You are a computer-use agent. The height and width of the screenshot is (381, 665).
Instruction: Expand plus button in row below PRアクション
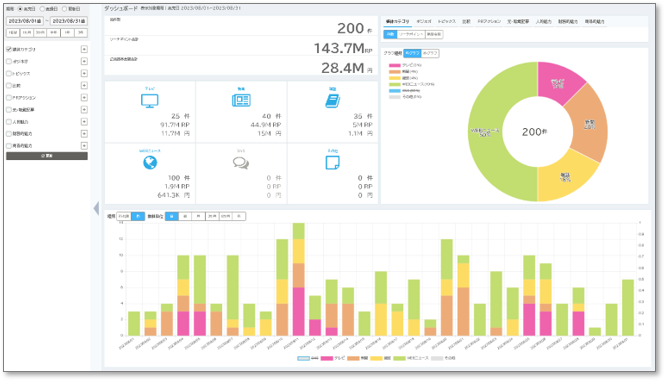click(x=84, y=109)
